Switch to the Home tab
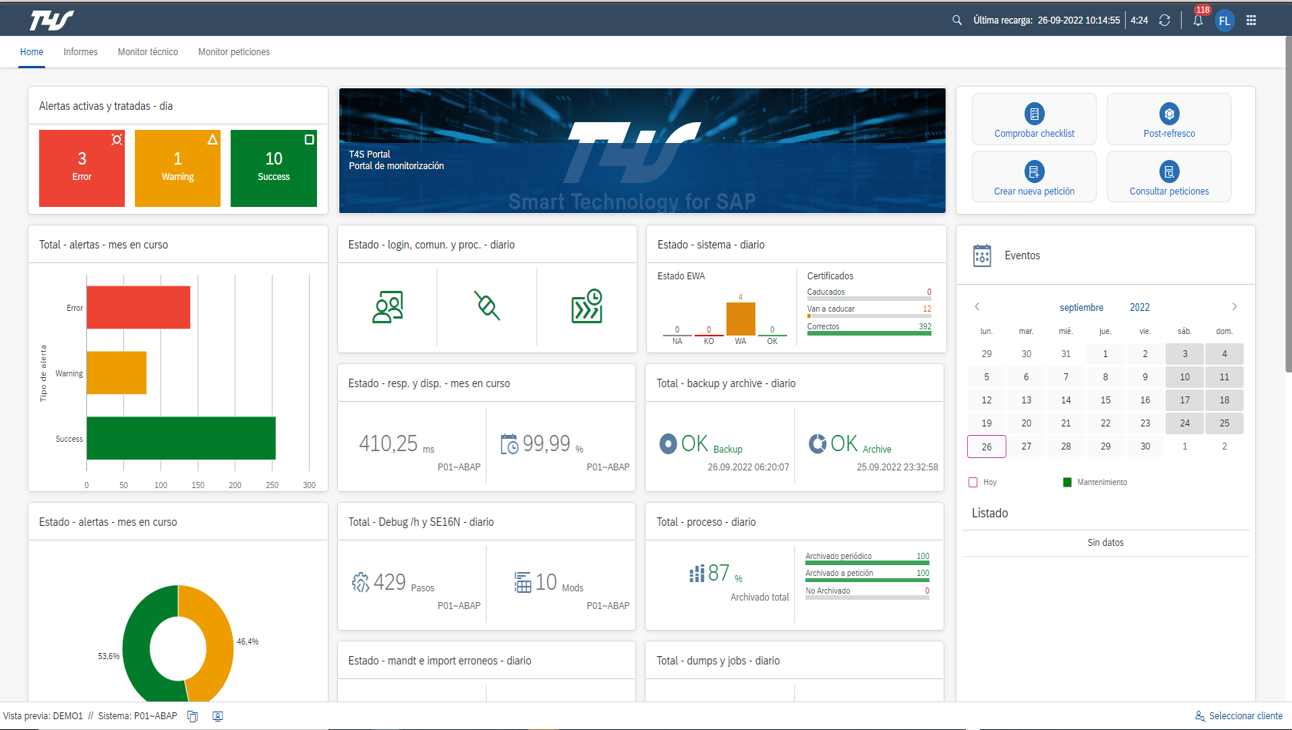Image resolution: width=1292 pixels, height=730 pixels. tap(32, 52)
